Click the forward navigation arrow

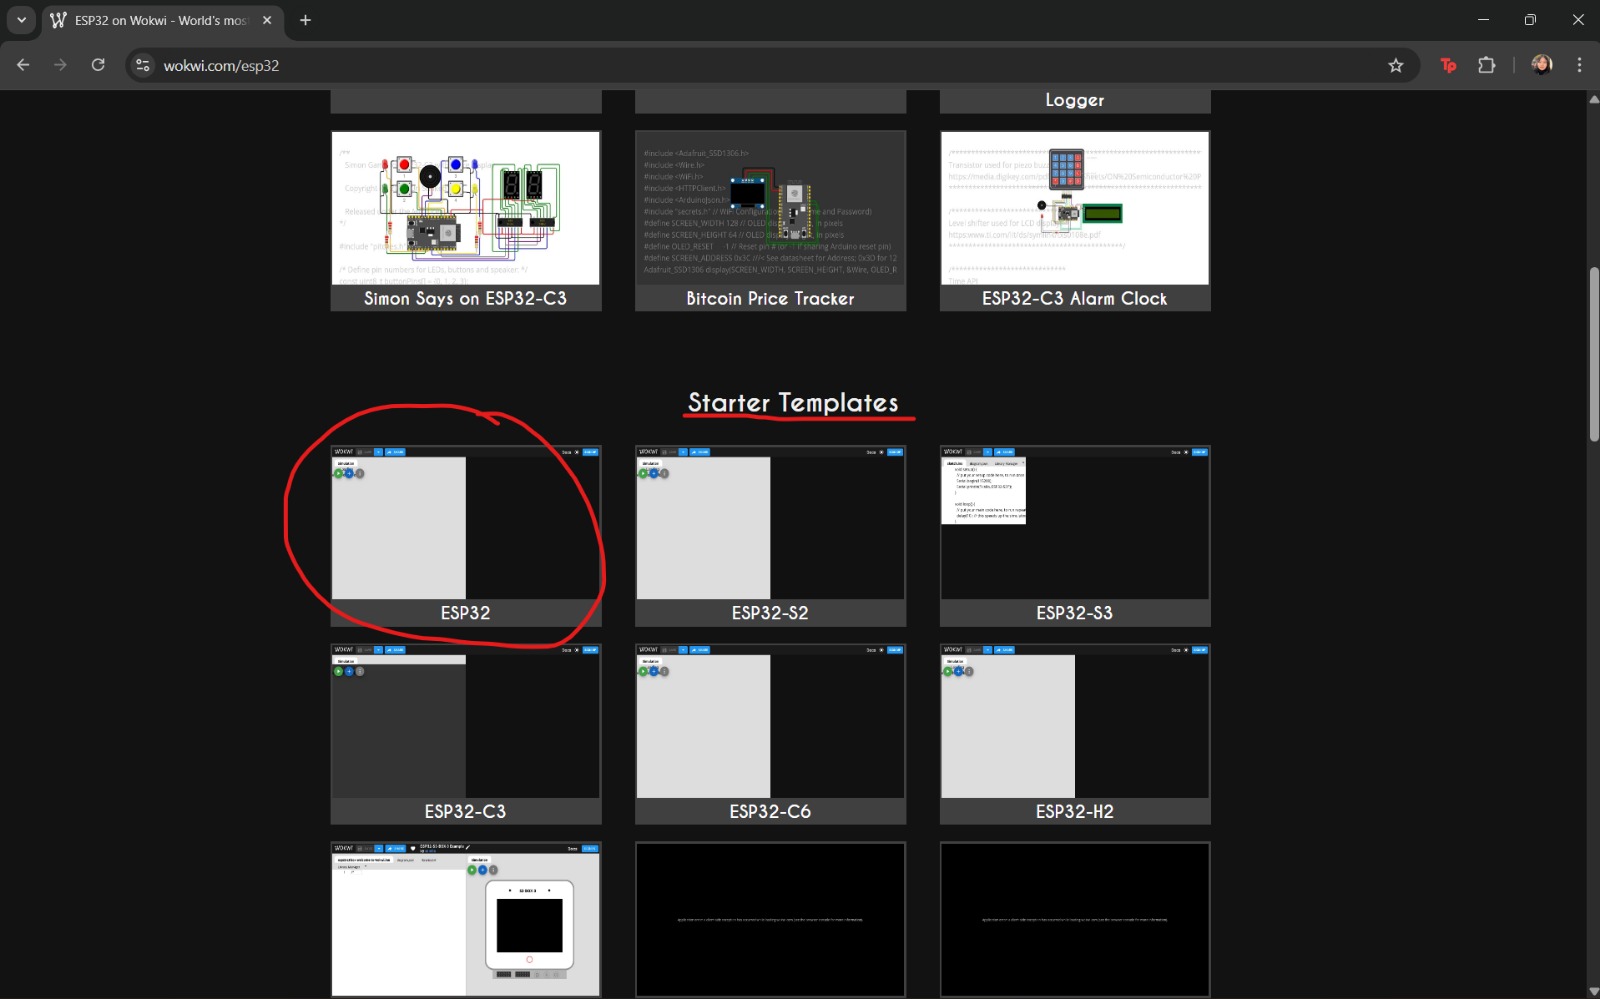(60, 65)
